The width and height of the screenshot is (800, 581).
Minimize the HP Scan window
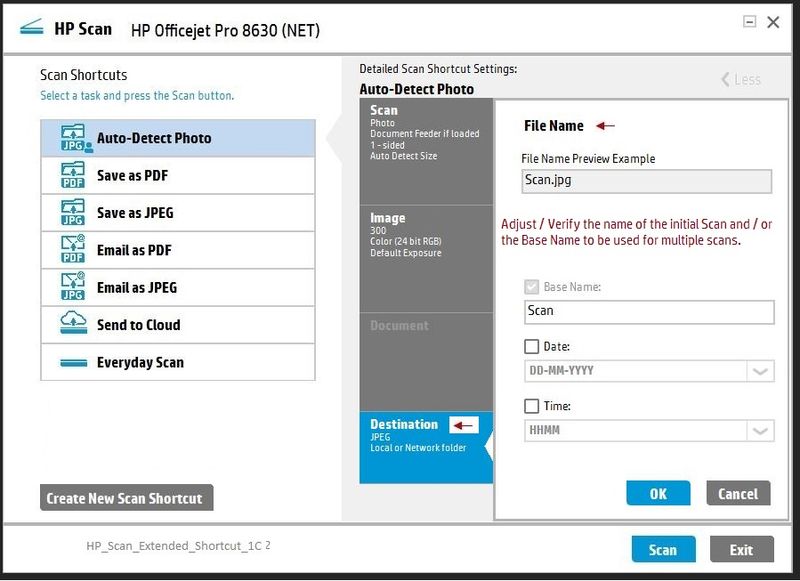tap(749, 21)
